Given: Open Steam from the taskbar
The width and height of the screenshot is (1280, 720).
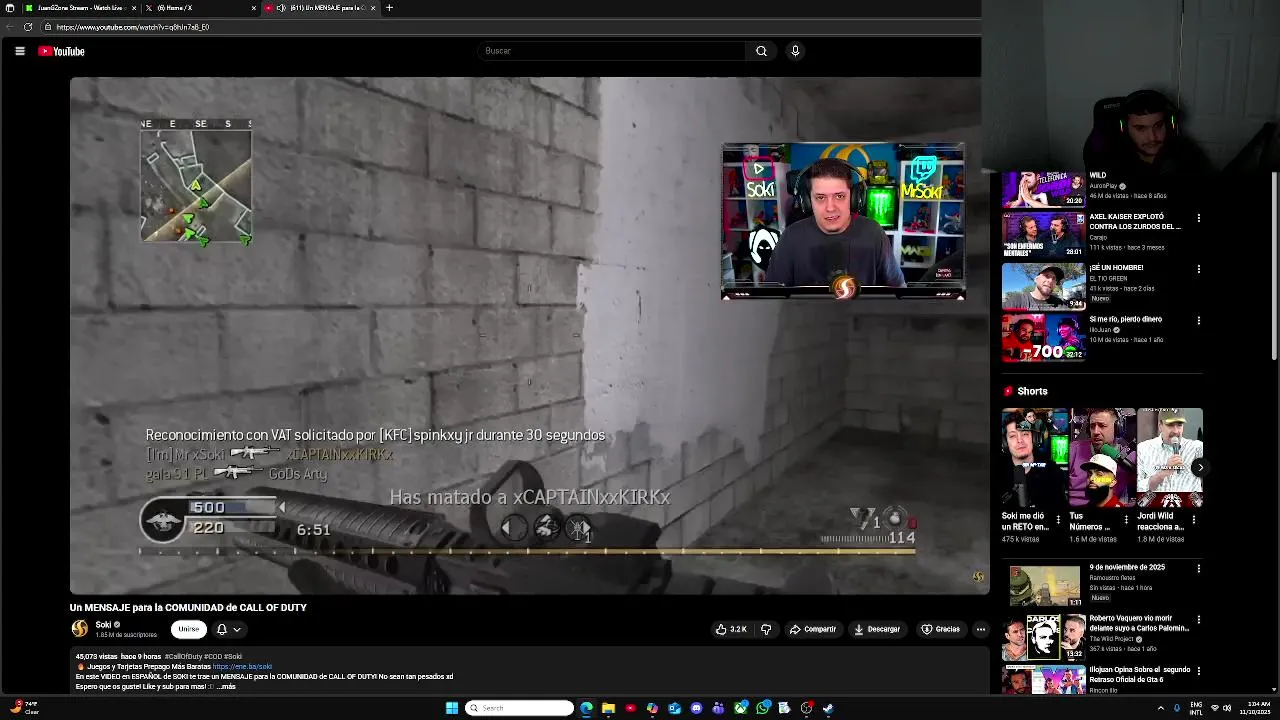Looking at the screenshot, I should 828,708.
